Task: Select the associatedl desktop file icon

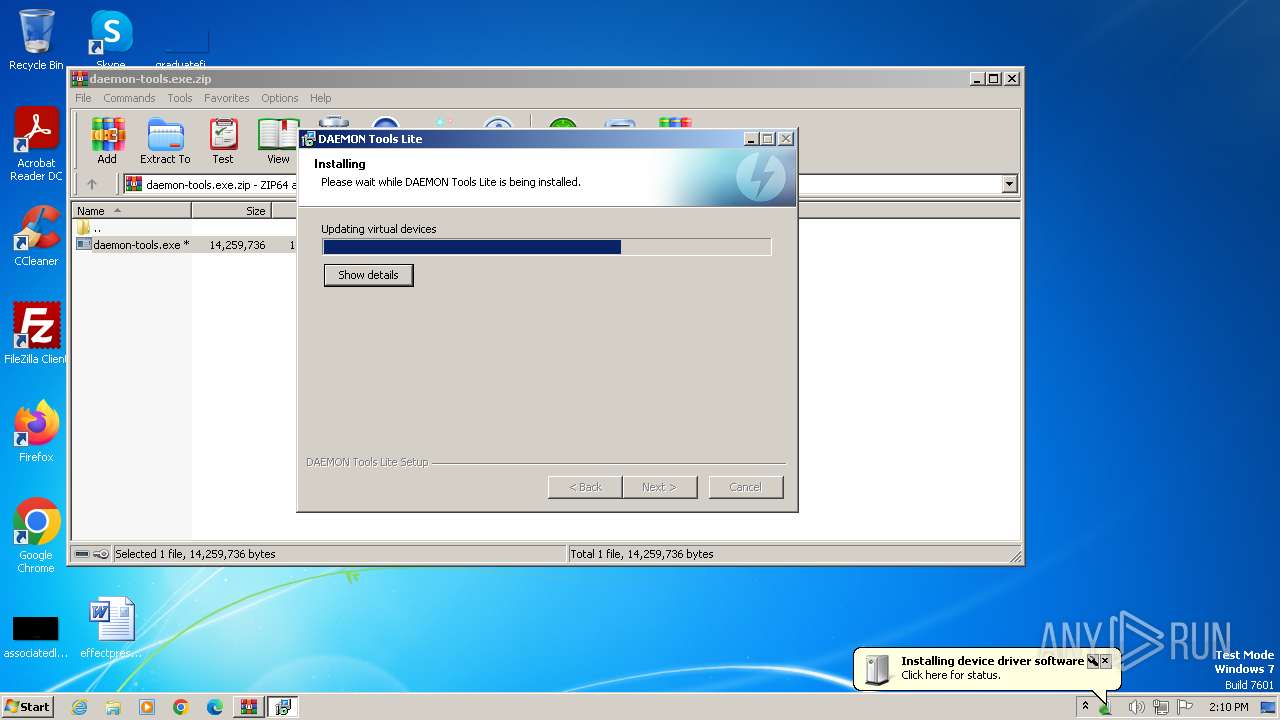Action: click(35, 637)
